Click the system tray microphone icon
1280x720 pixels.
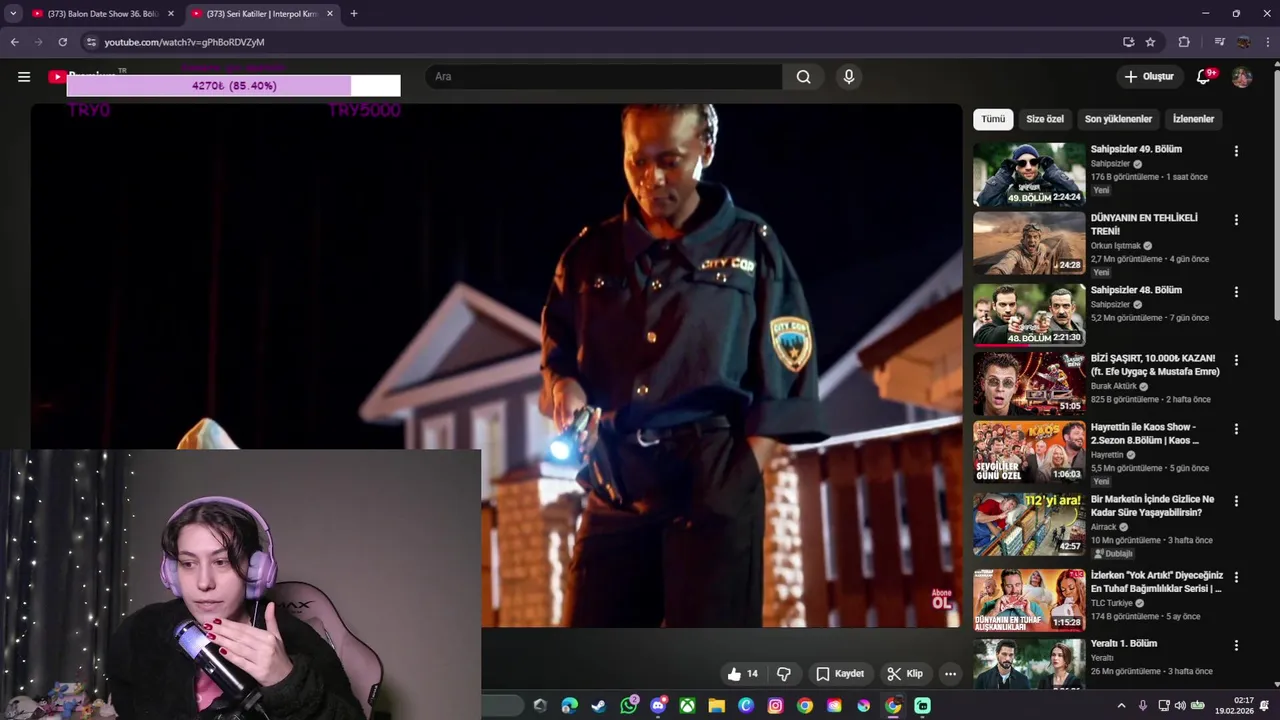pyautogui.click(x=1143, y=706)
